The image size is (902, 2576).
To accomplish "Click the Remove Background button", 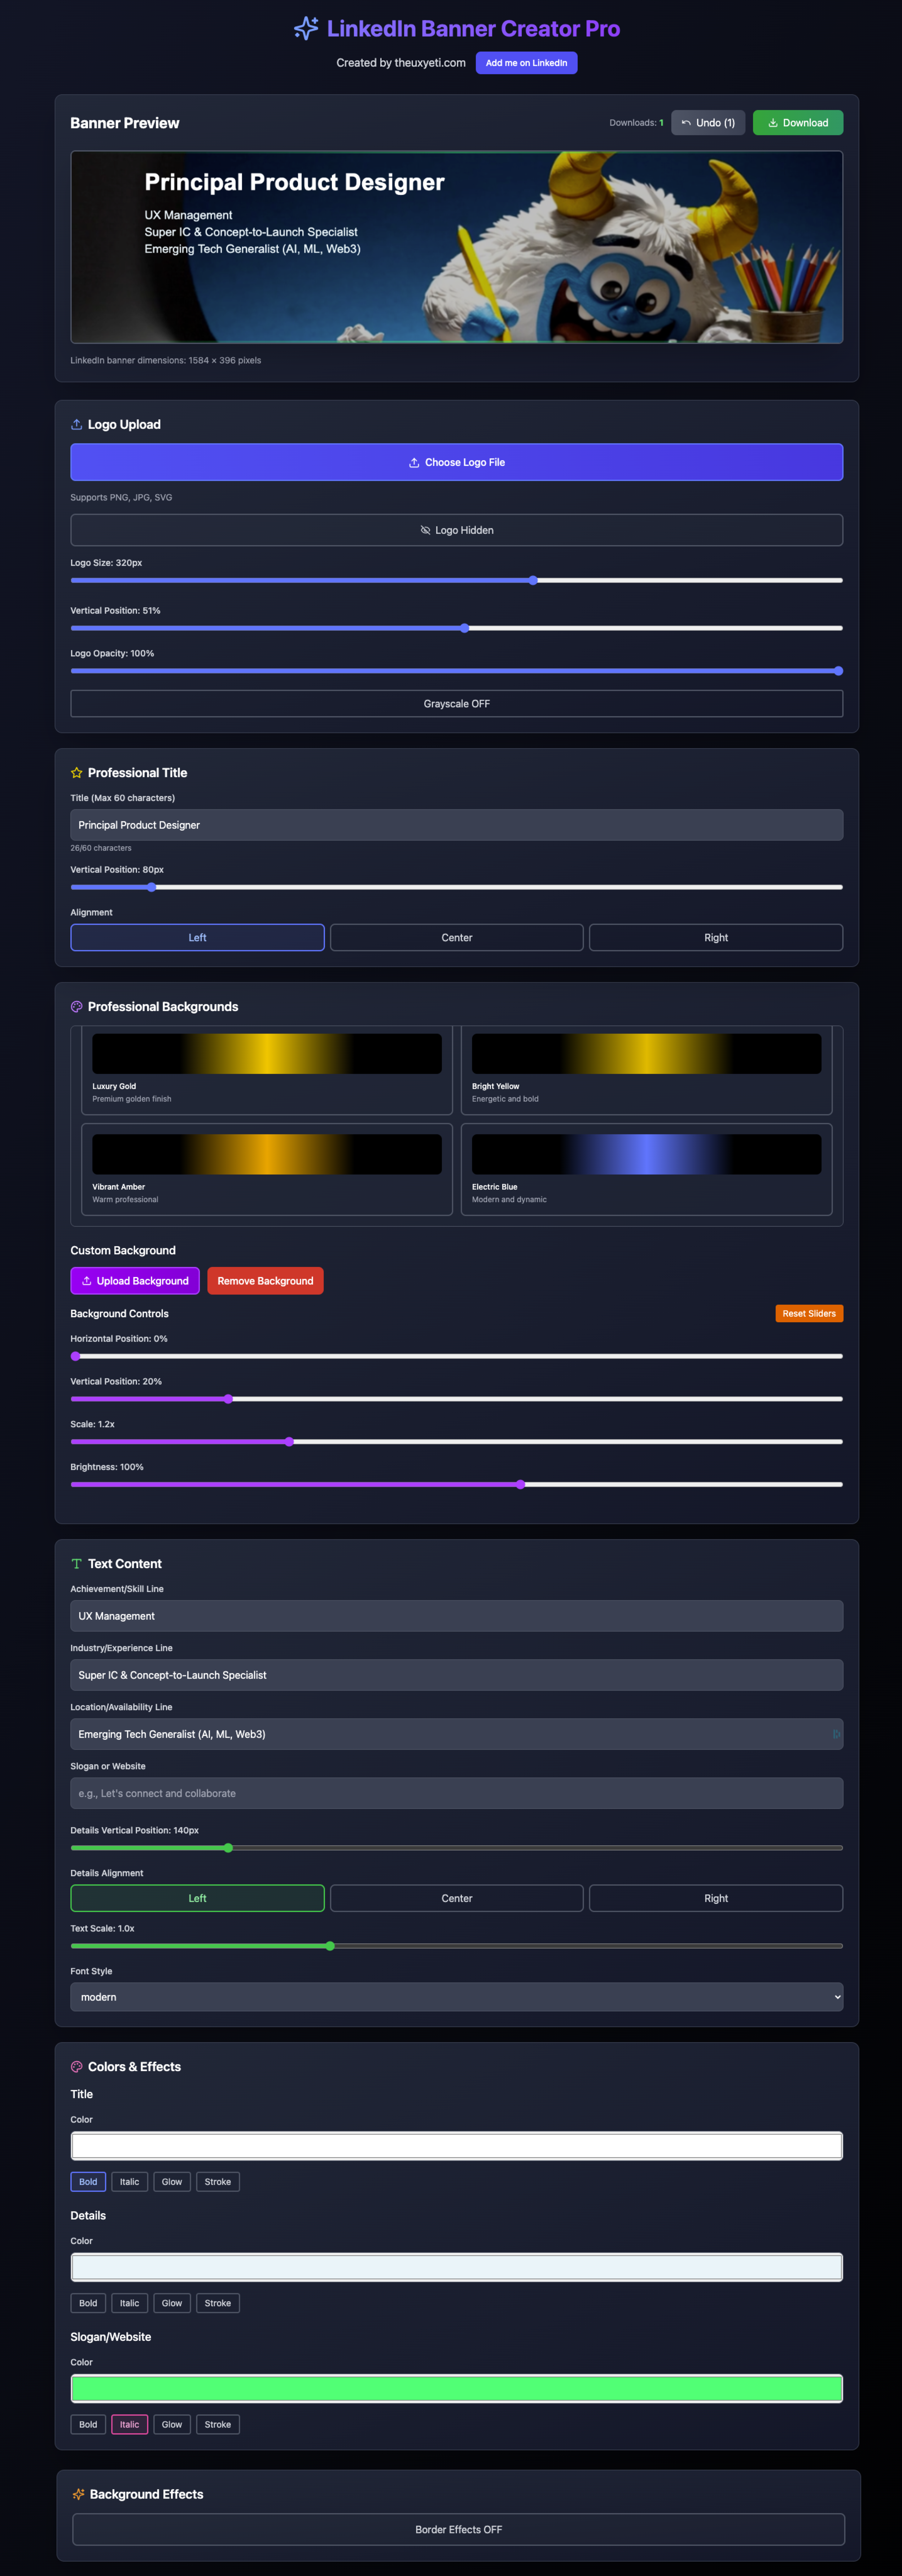I will (265, 1281).
